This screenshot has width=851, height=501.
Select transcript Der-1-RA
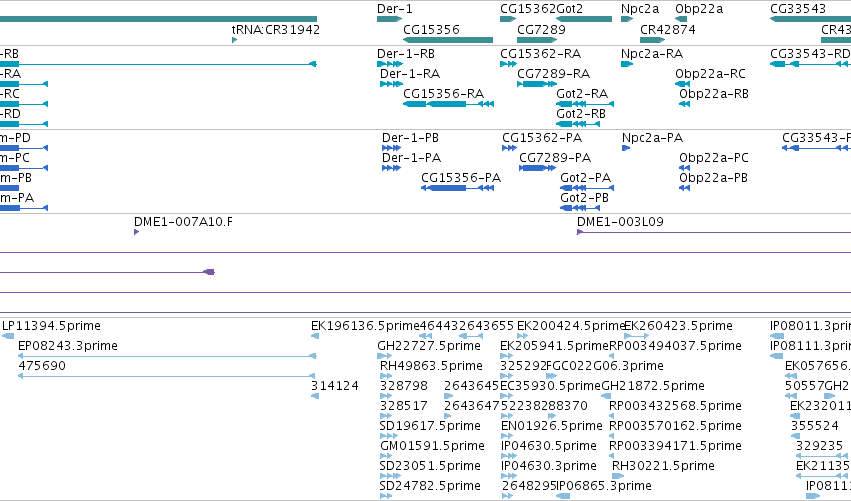(391, 84)
